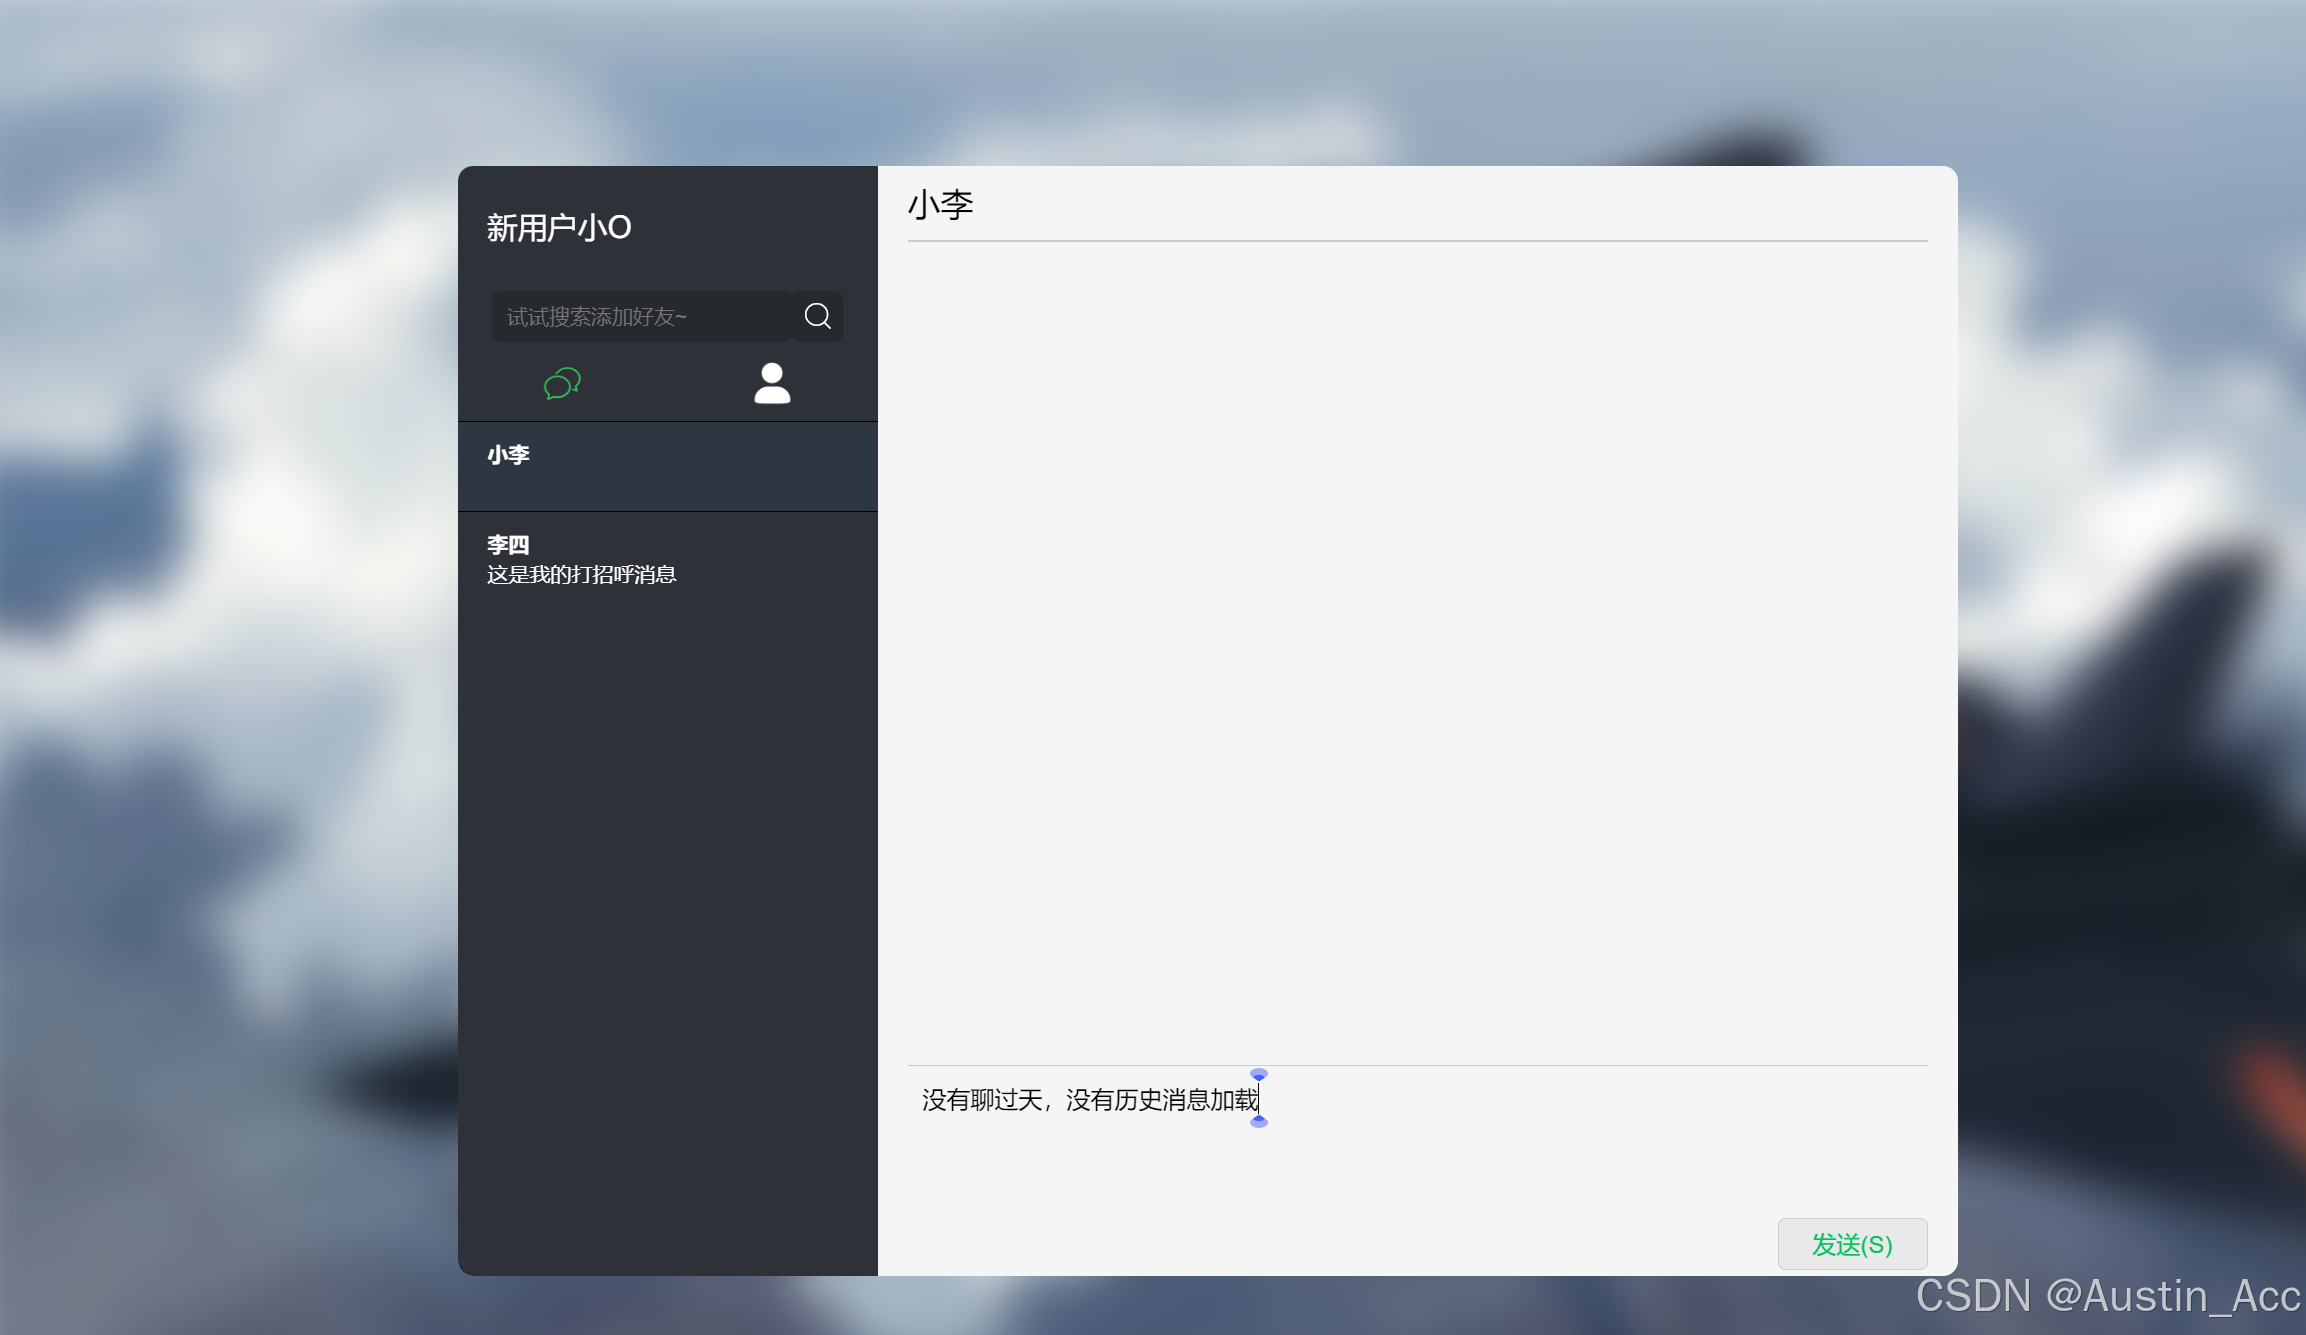Click the placeholder text 试试搜索添加好友~
Image resolution: width=2306 pixels, height=1335 pixels.
click(597, 317)
